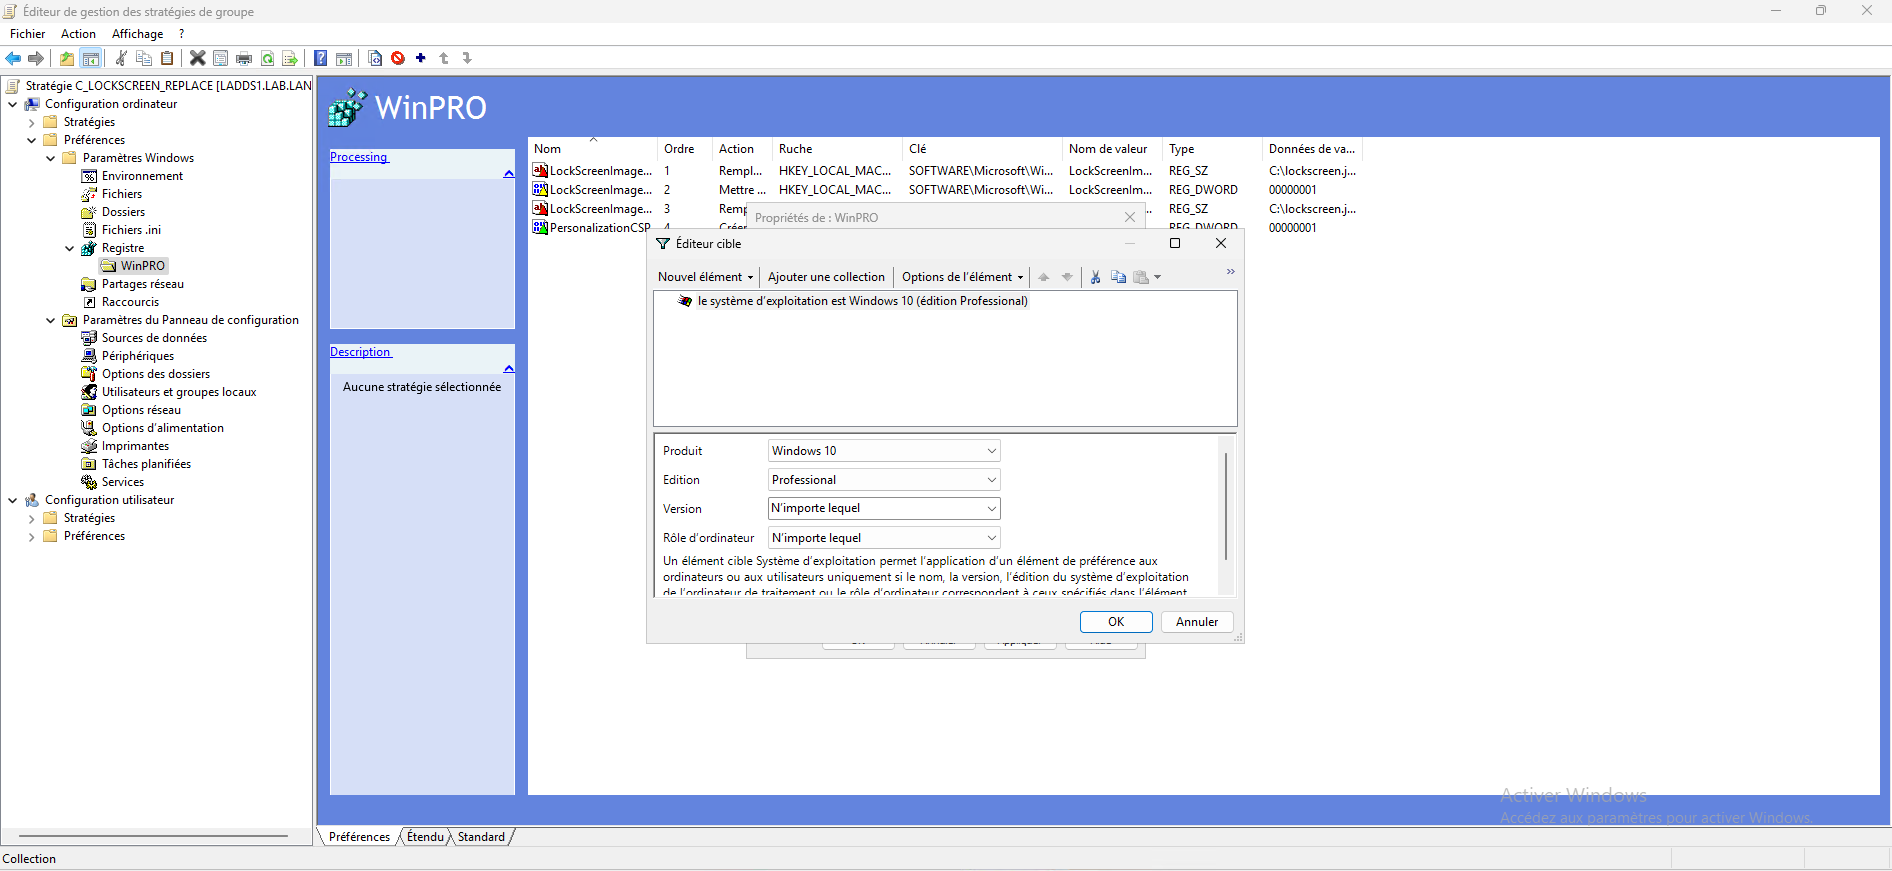Click the Print icon in main toolbar

[x=243, y=58]
